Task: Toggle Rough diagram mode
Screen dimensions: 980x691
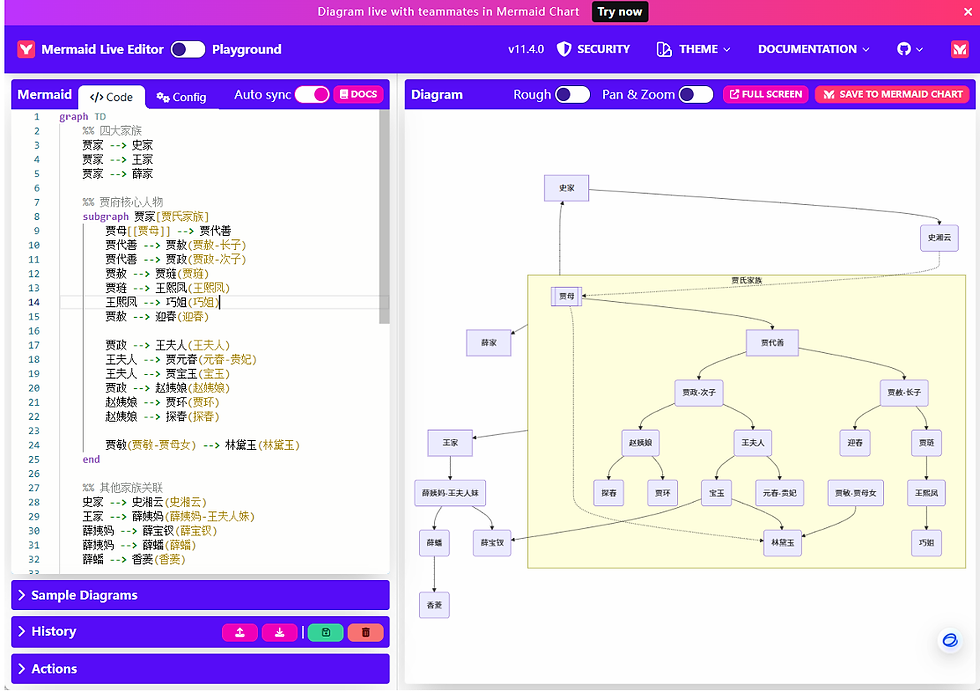Action: 572,94
